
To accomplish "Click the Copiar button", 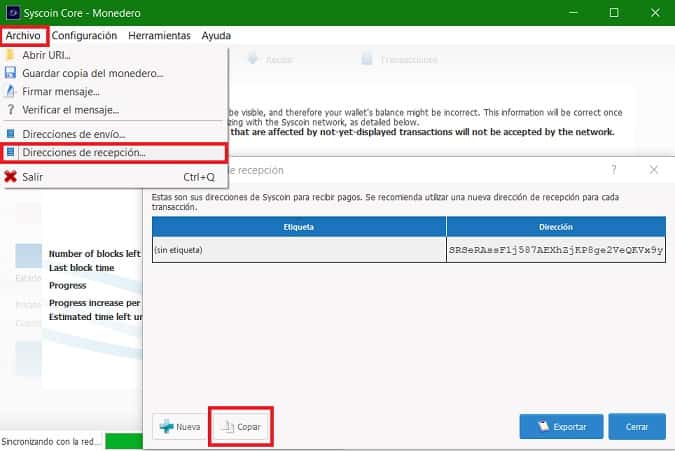I will click(x=241, y=426).
